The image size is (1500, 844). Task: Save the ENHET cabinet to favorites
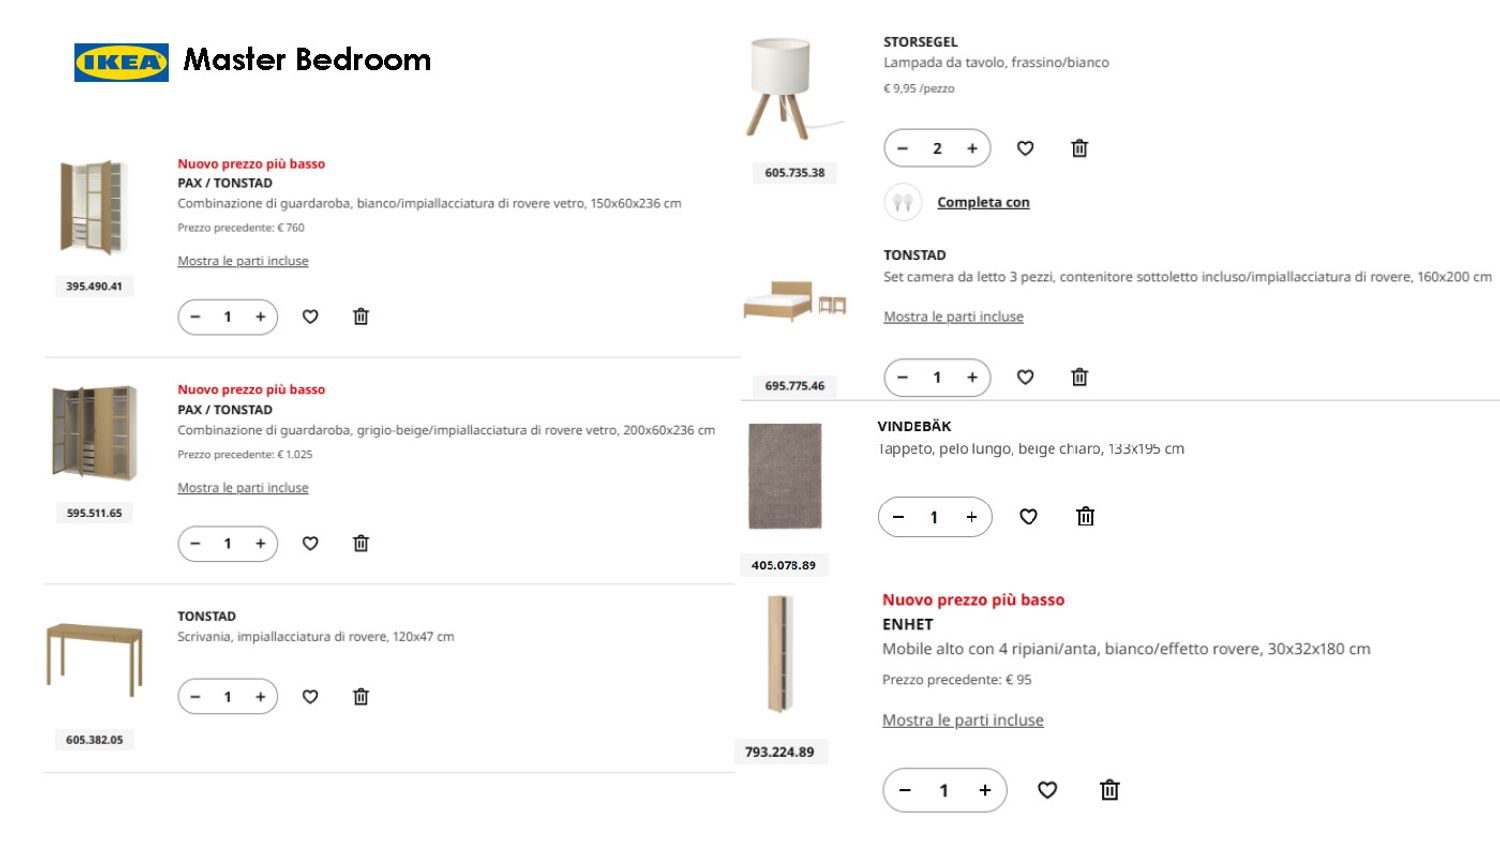1047,791
